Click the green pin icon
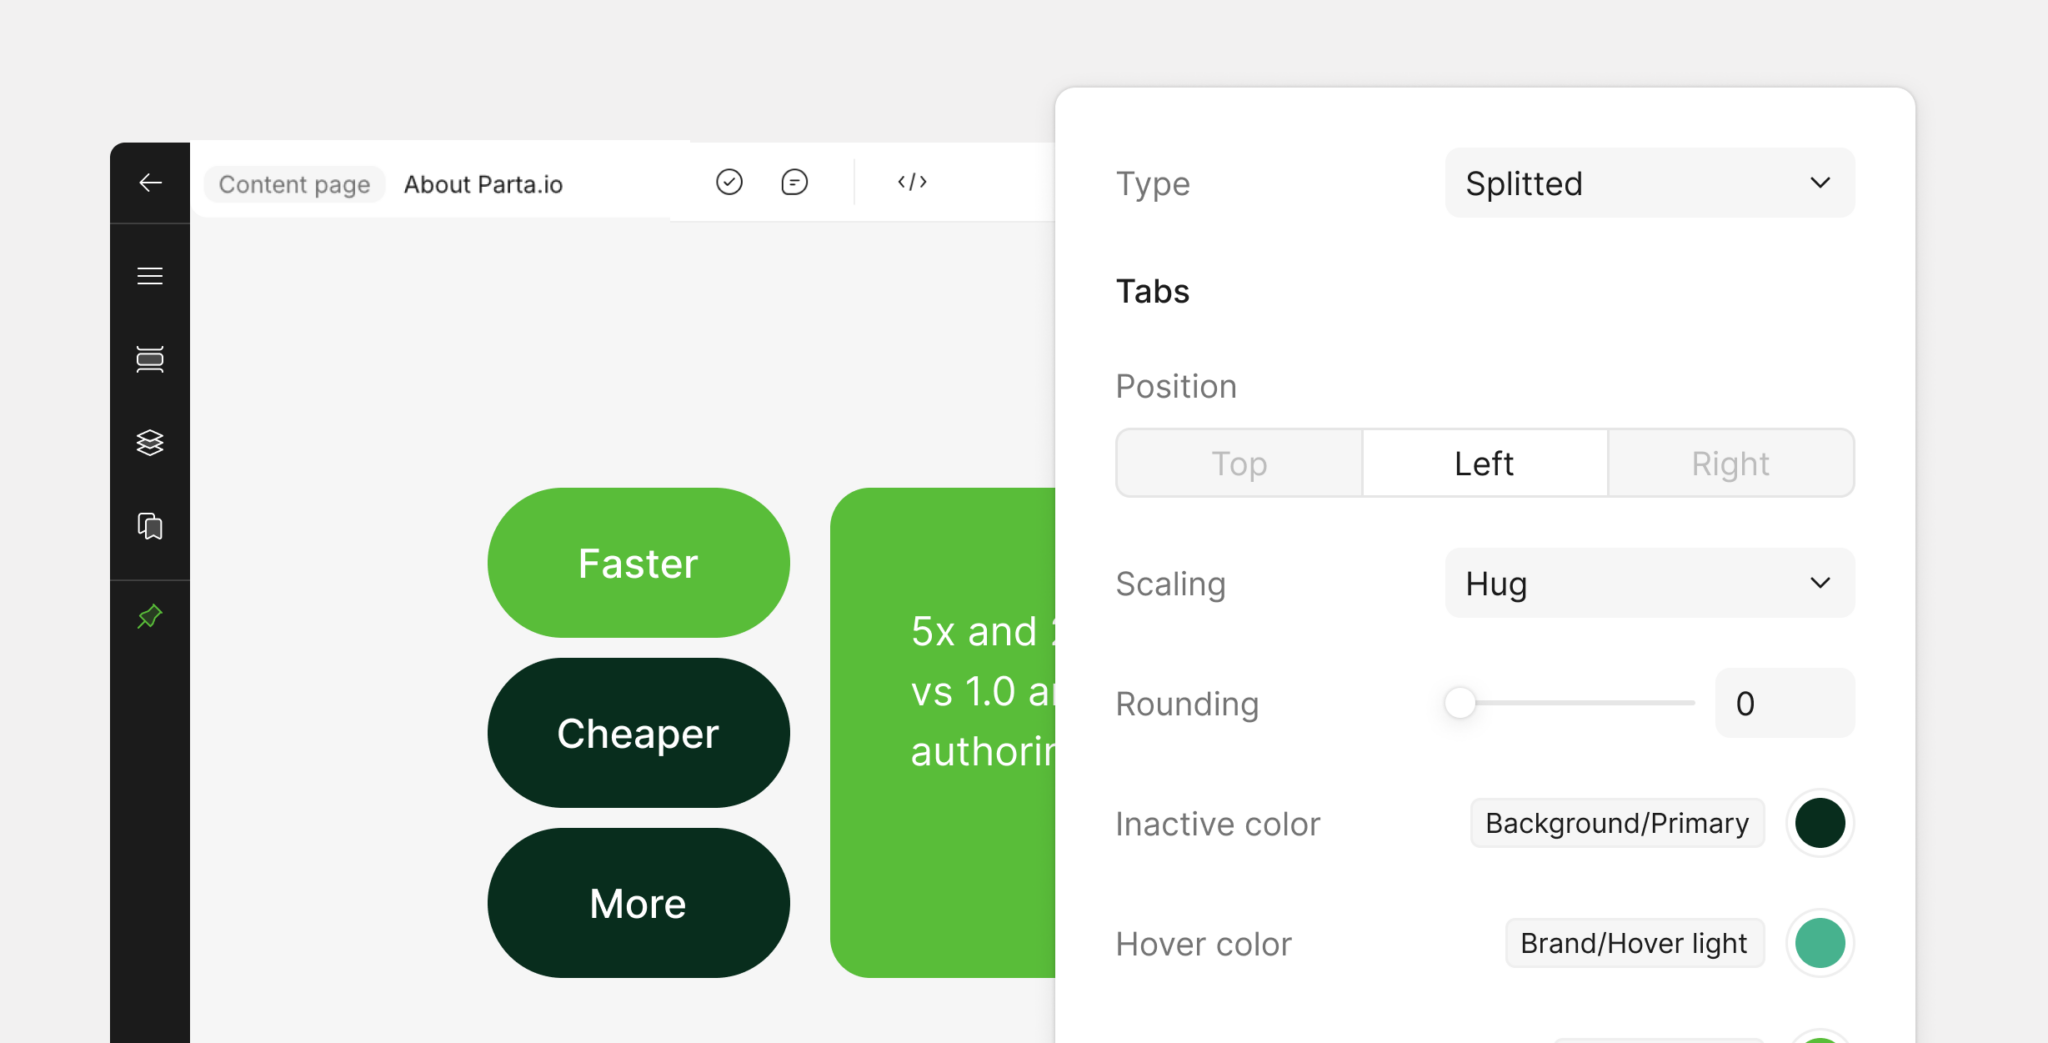 [150, 616]
